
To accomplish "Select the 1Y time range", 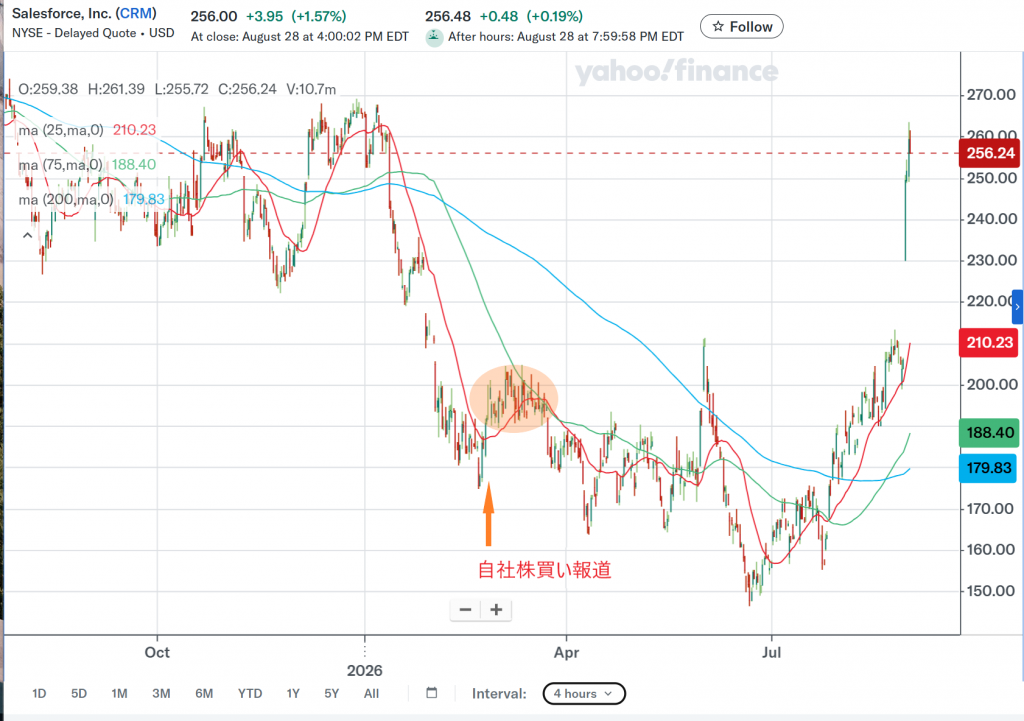I will (293, 694).
